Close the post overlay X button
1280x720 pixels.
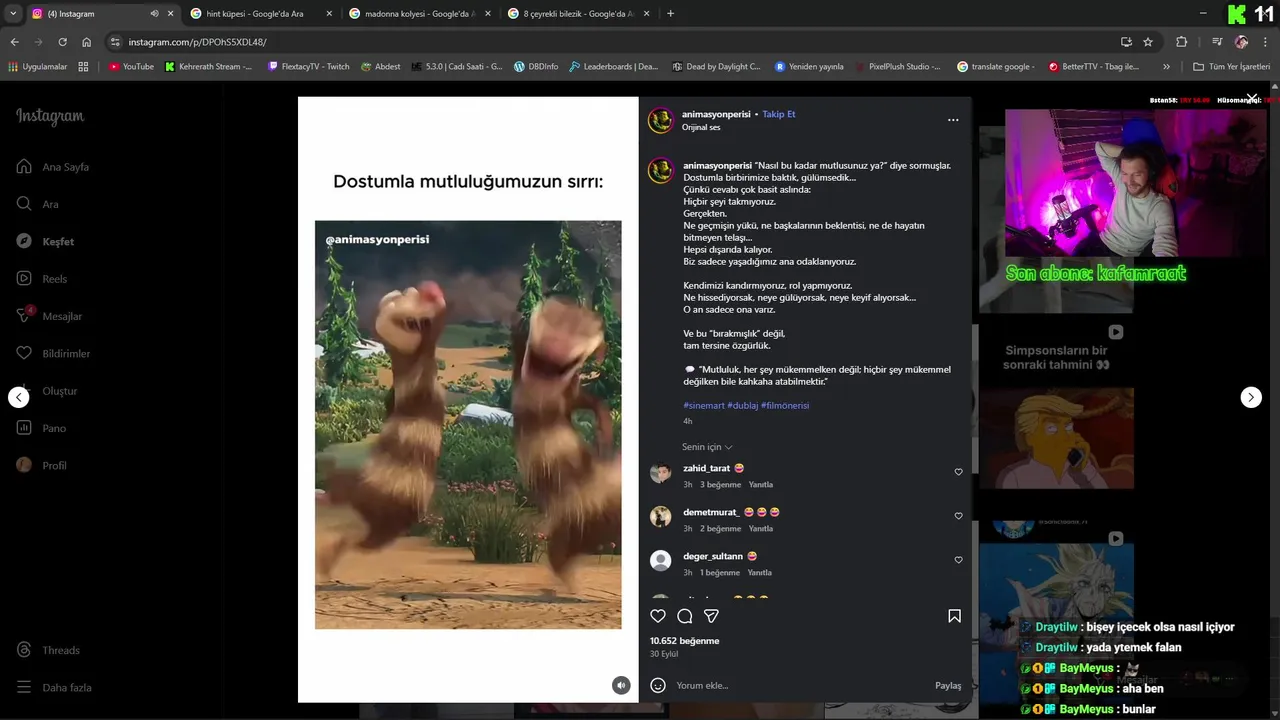click(x=1251, y=98)
